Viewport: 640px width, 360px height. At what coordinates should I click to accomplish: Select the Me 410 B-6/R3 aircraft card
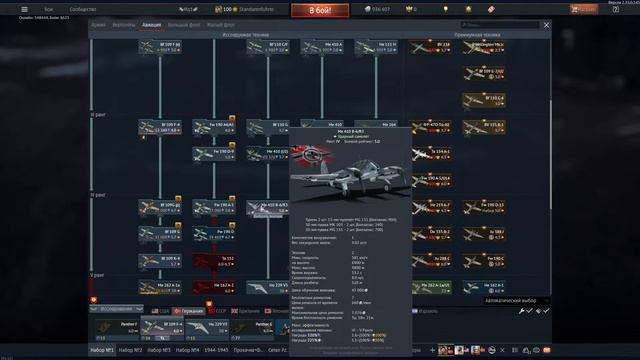tap(268, 207)
